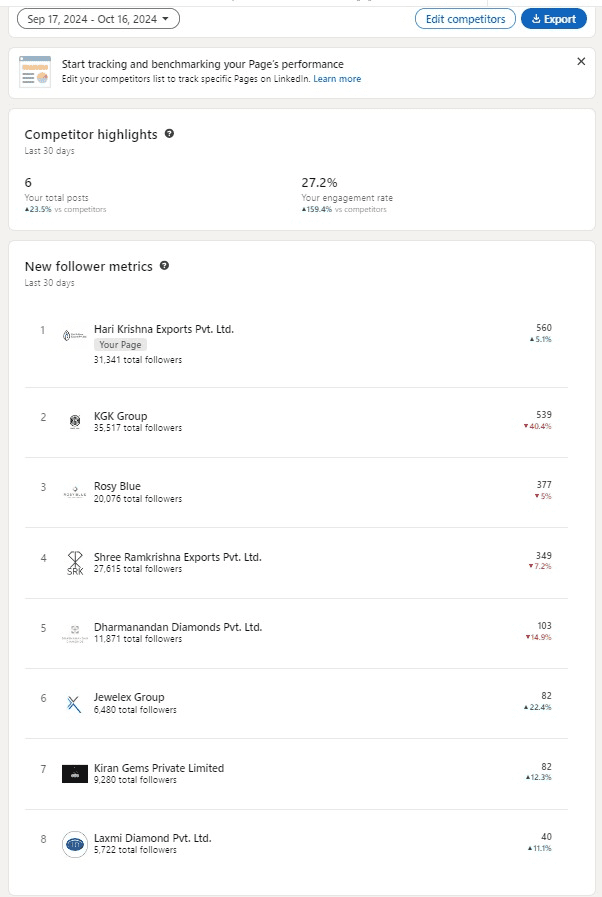This screenshot has height=897, width=602.
Task: Open Kiran Gems Private Limited page name
Action: pyautogui.click(x=159, y=768)
